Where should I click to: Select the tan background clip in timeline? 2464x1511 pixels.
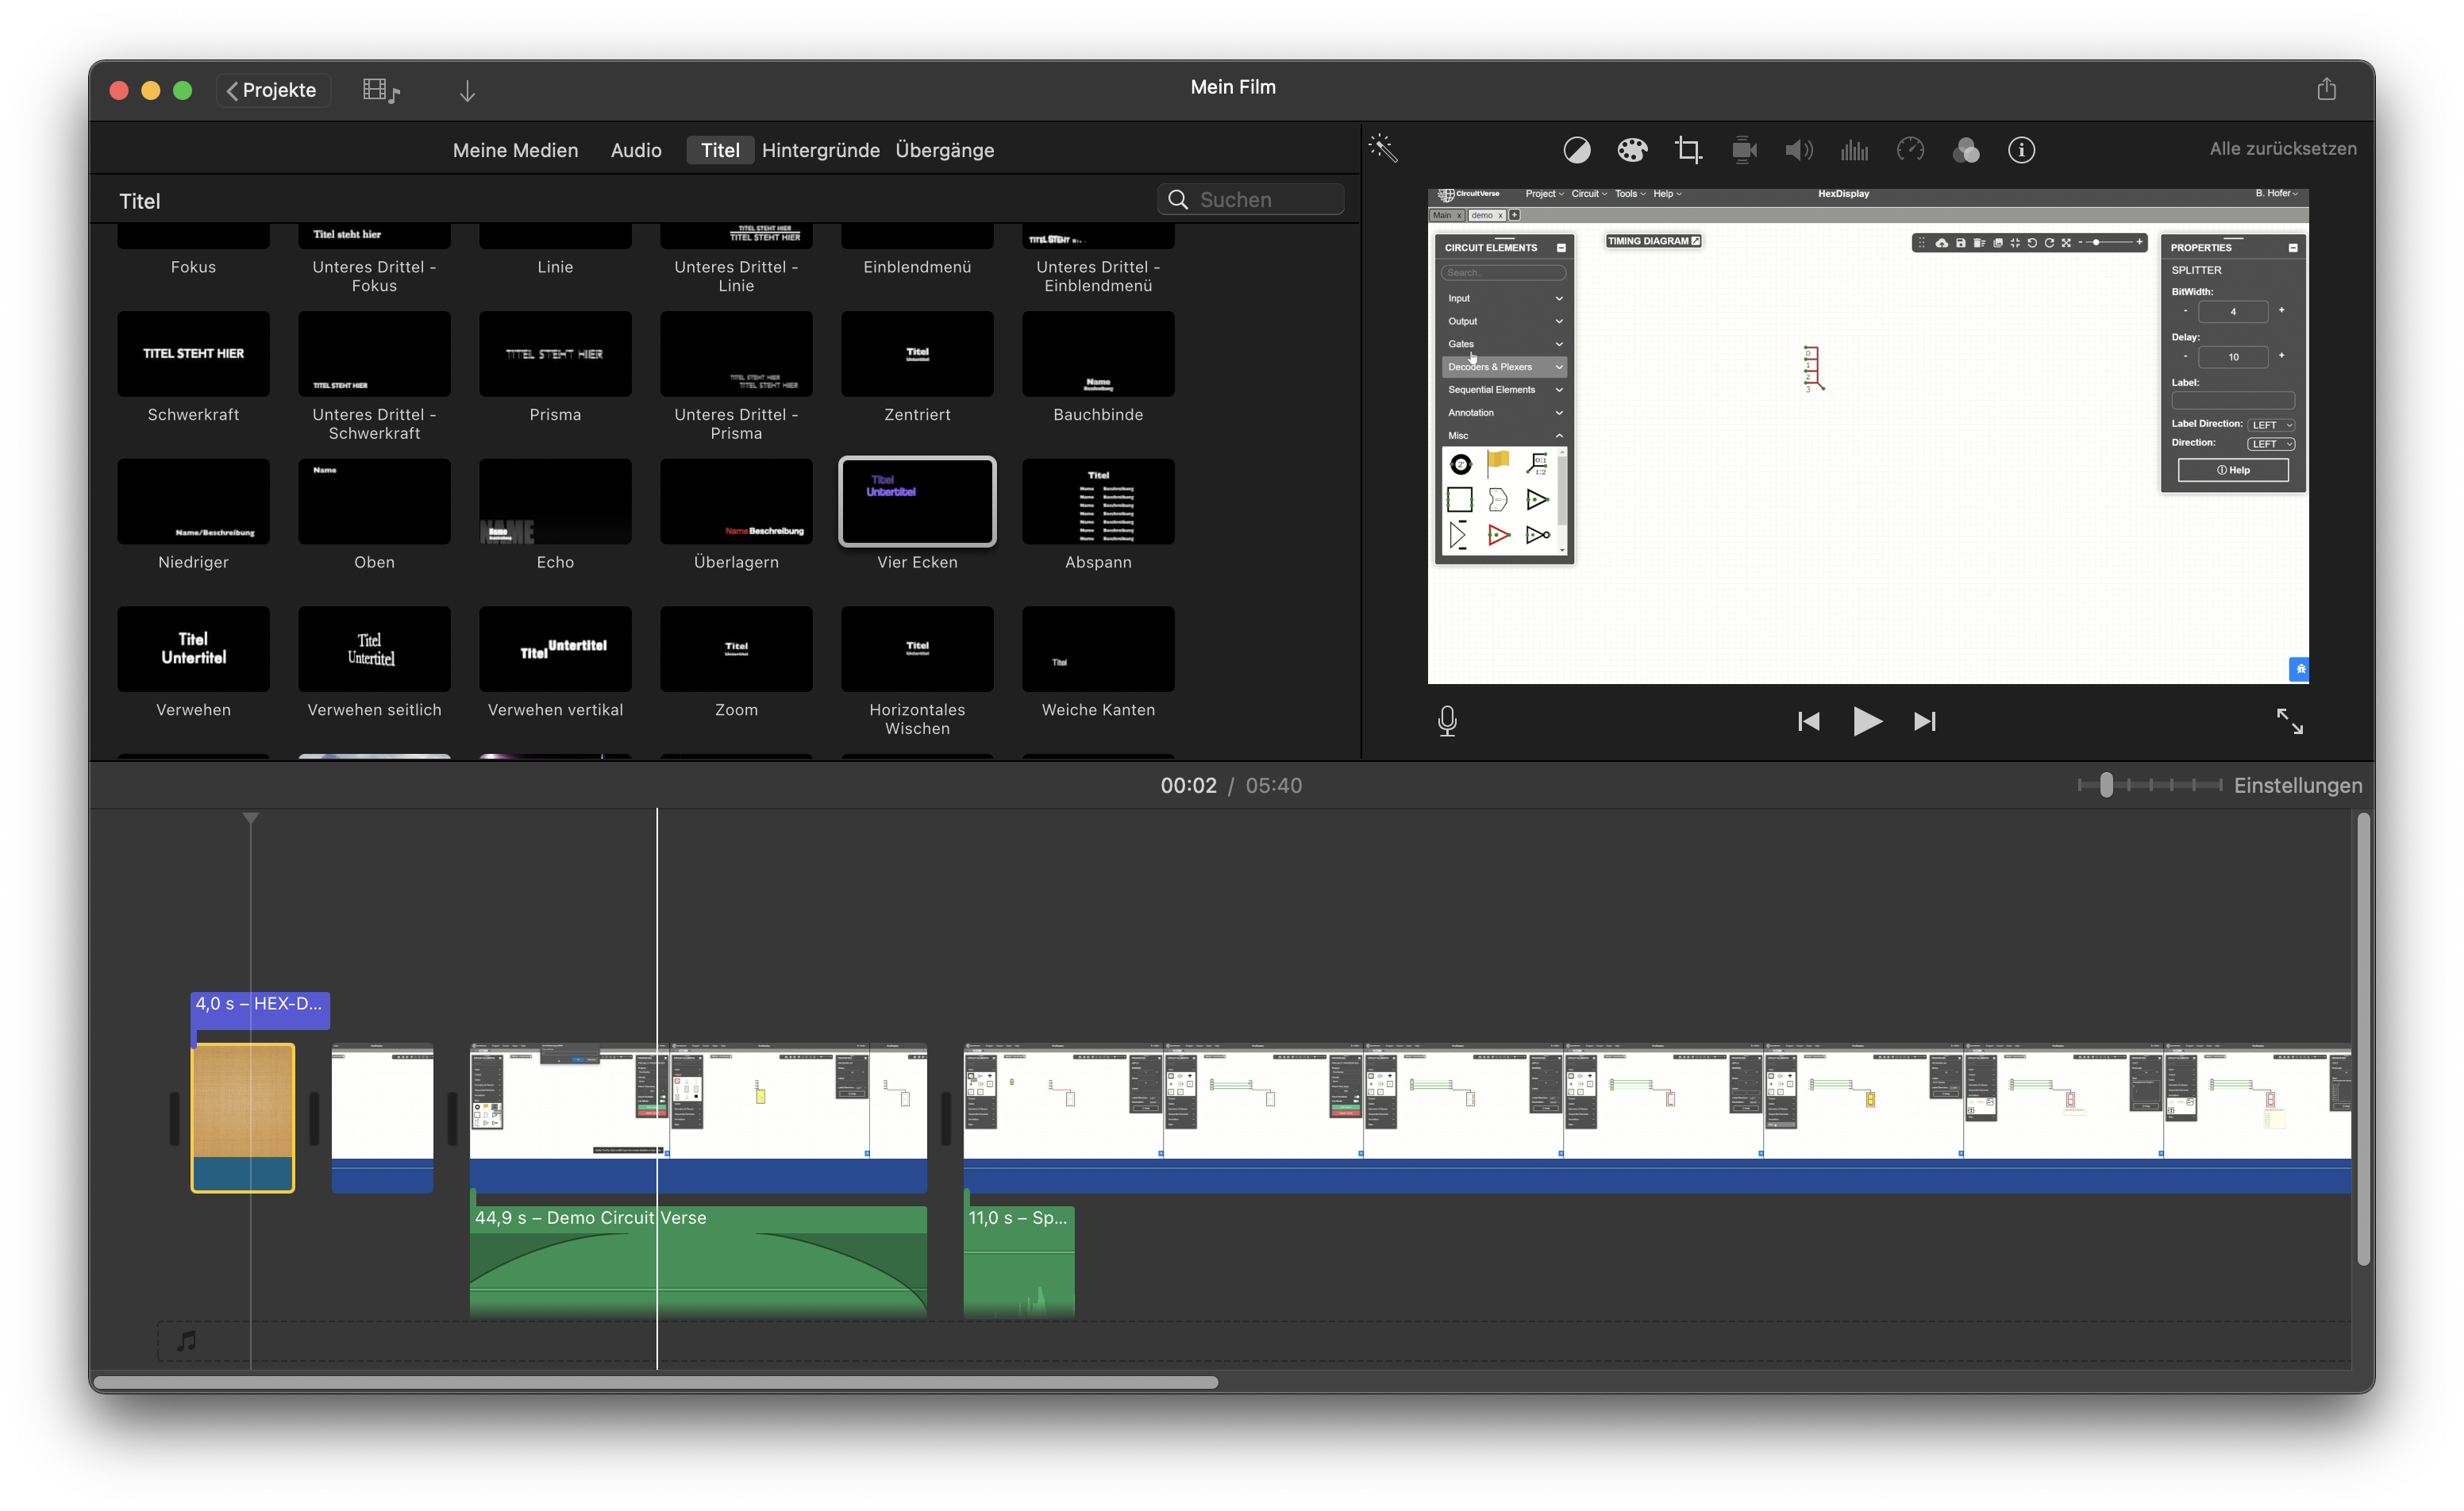click(243, 1118)
